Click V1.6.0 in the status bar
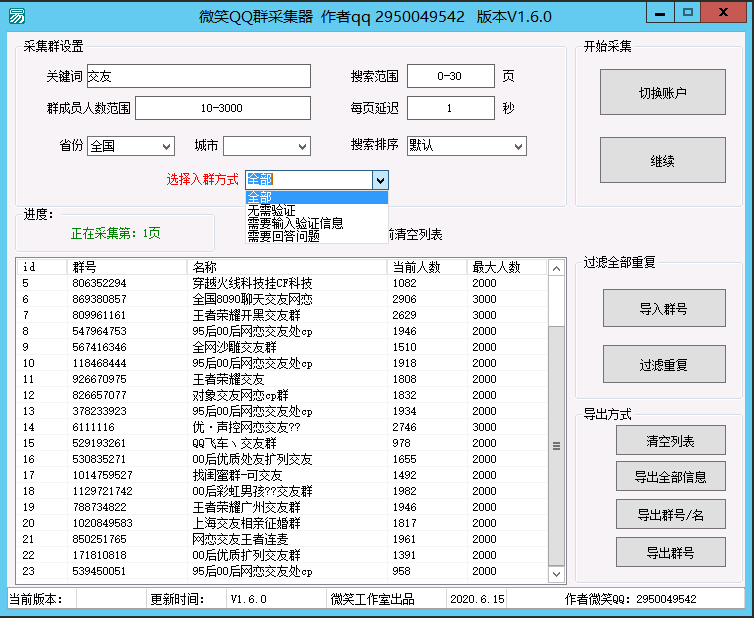The width and height of the screenshot is (754, 618). (x=249, y=599)
